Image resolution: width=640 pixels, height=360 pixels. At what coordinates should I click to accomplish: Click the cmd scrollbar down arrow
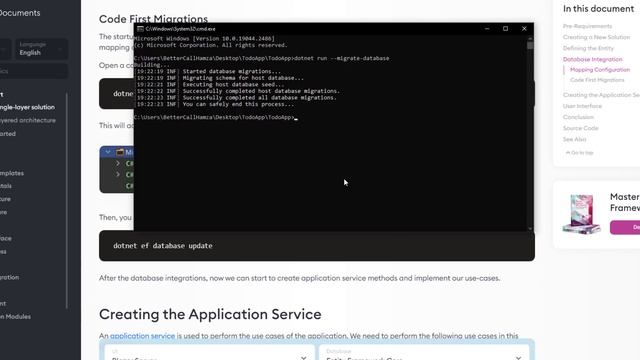(x=530, y=228)
